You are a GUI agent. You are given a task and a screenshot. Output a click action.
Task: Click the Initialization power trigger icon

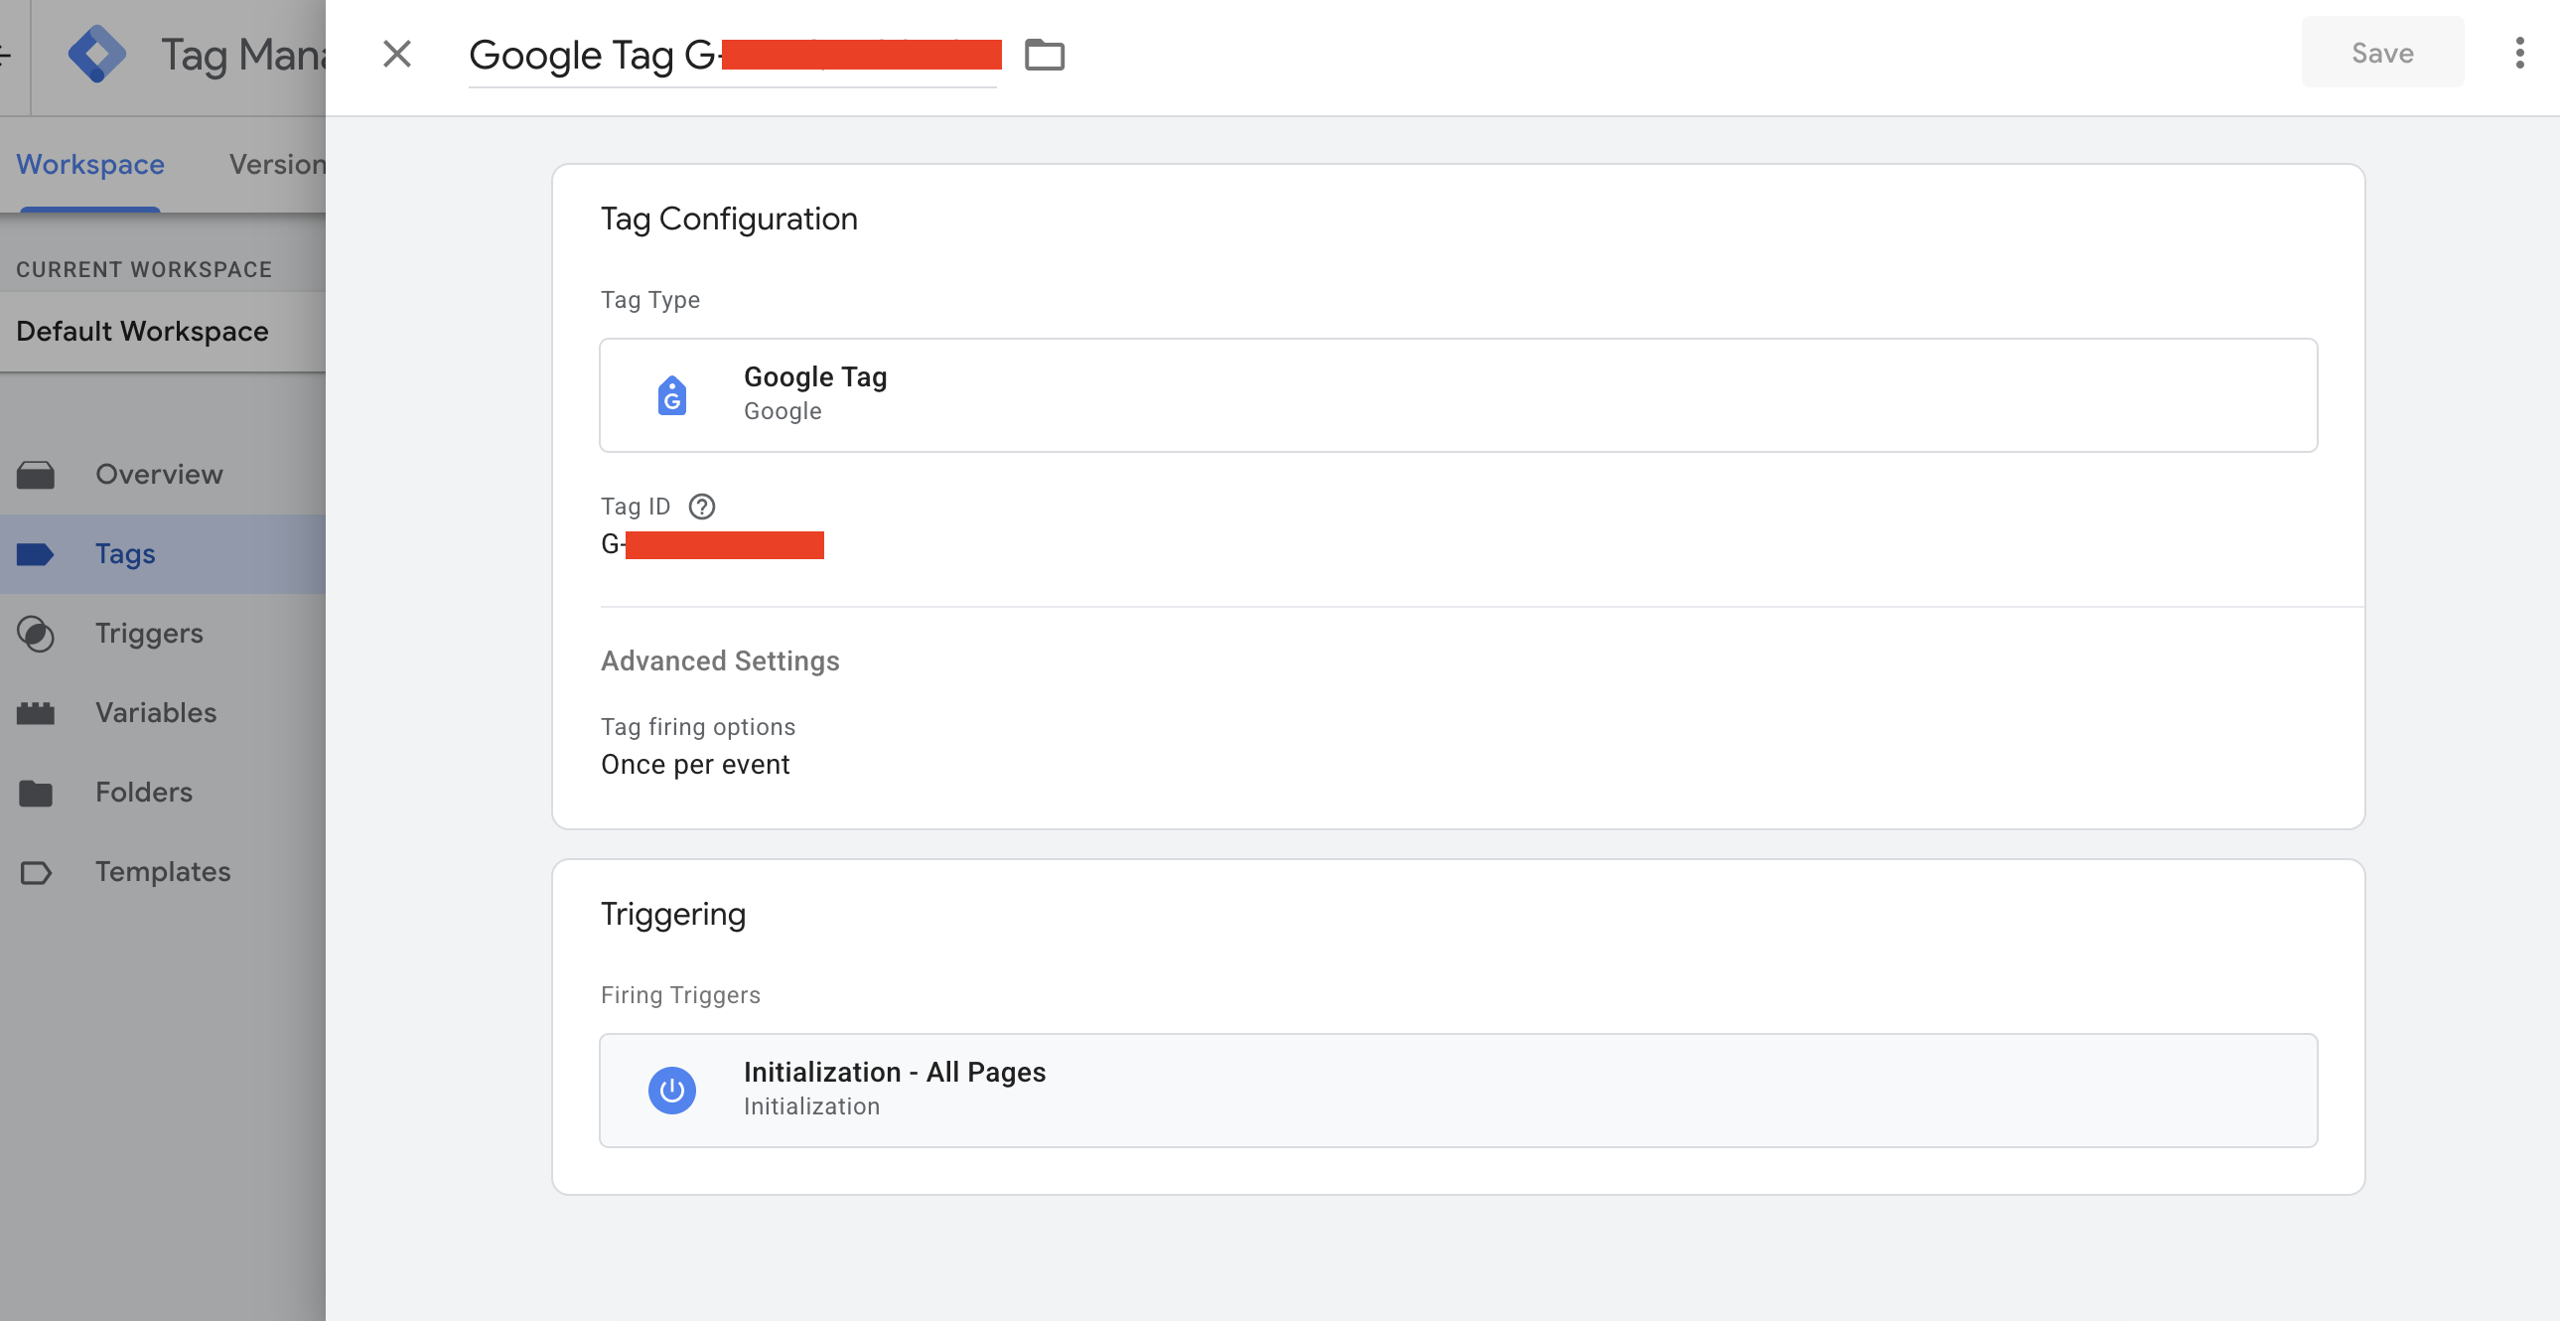point(672,1090)
